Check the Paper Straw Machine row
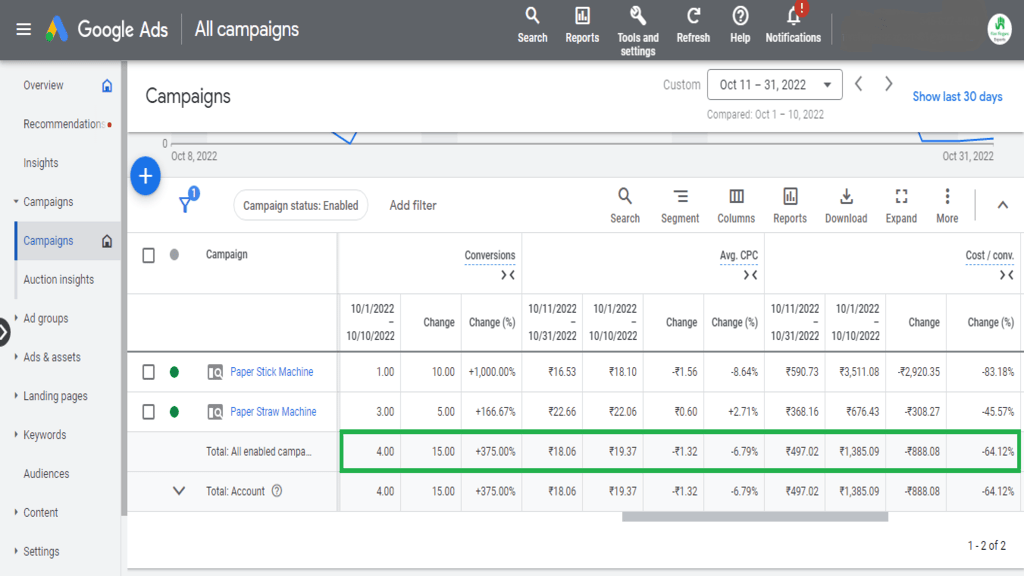 [148, 412]
